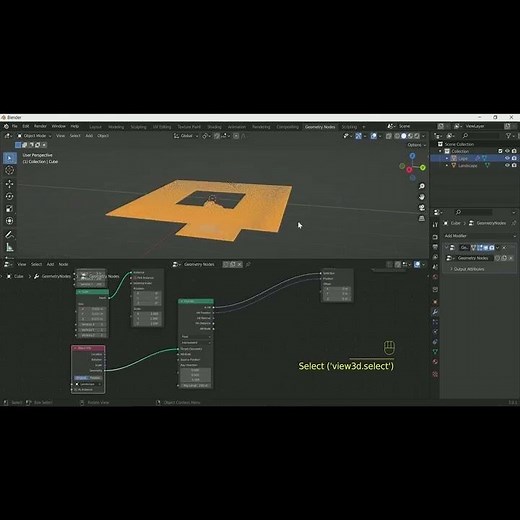Select the Move tool
520x520 pixels.
click(x=10, y=184)
